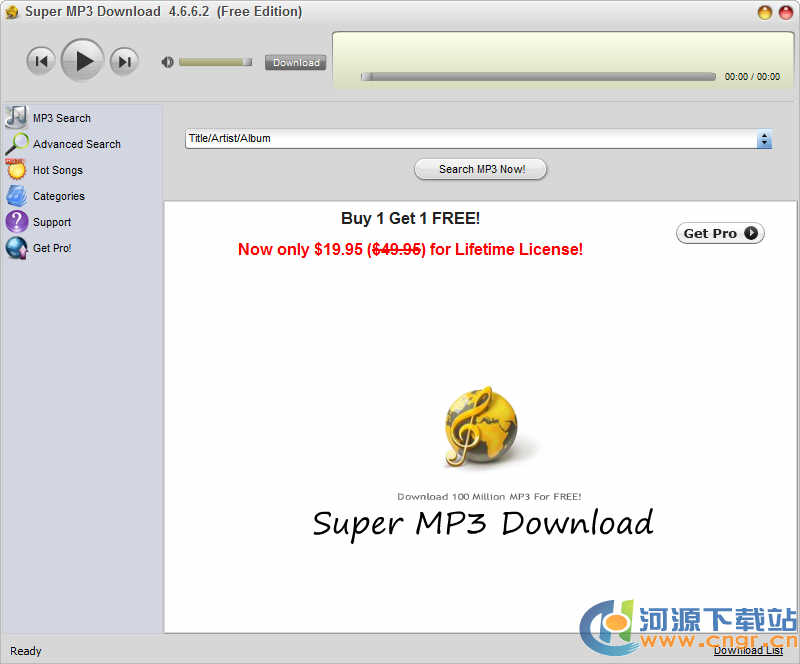Start playback with the play button
This screenshot has height=664, width=800.
[x=83, y=60]
